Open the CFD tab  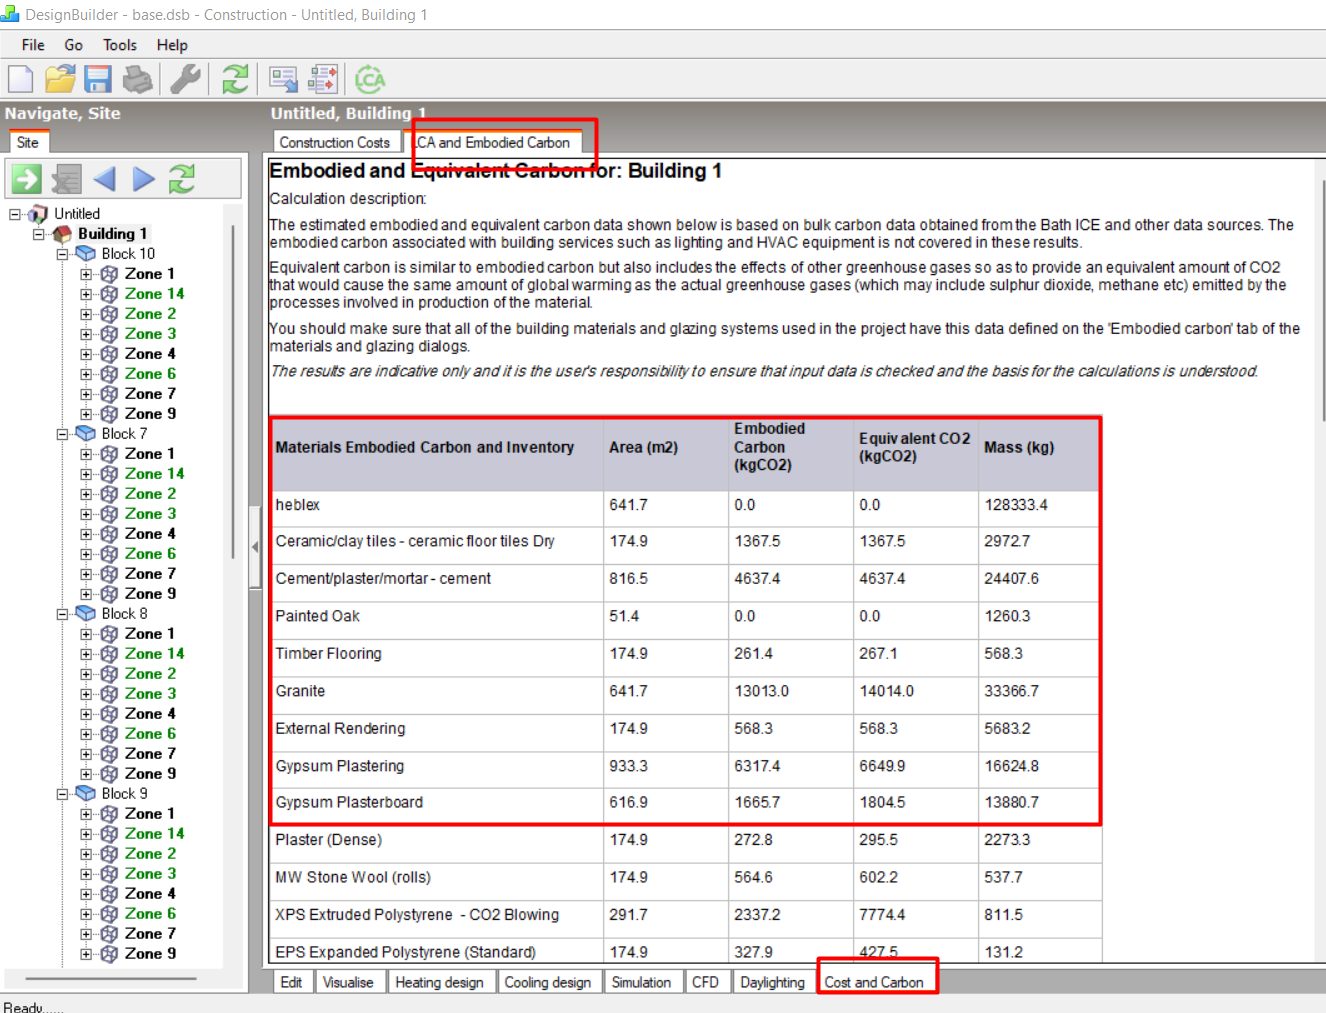[705, 982]
